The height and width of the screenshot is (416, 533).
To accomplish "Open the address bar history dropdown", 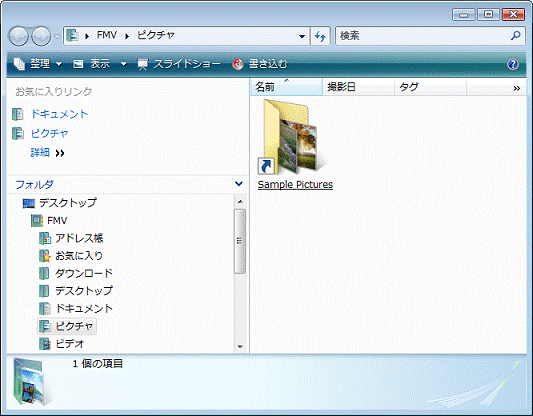I will coord(302,36).
